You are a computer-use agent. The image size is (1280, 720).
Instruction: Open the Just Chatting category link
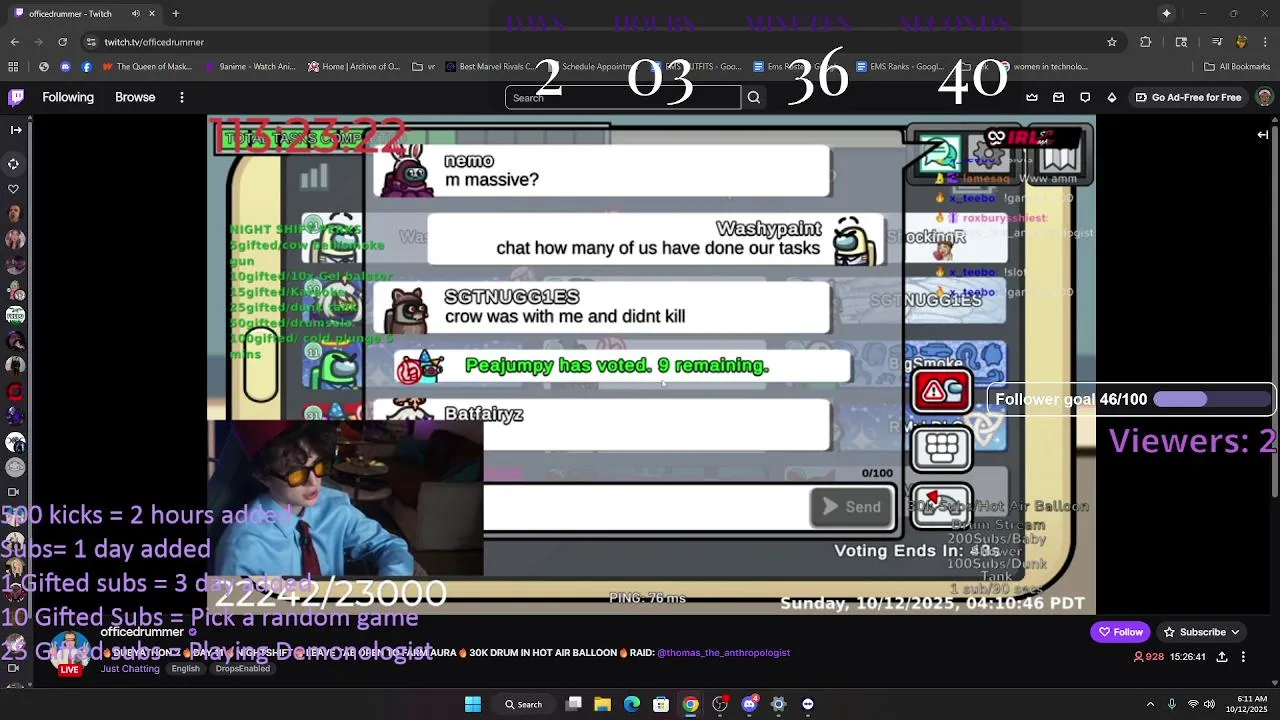[130, 669]
